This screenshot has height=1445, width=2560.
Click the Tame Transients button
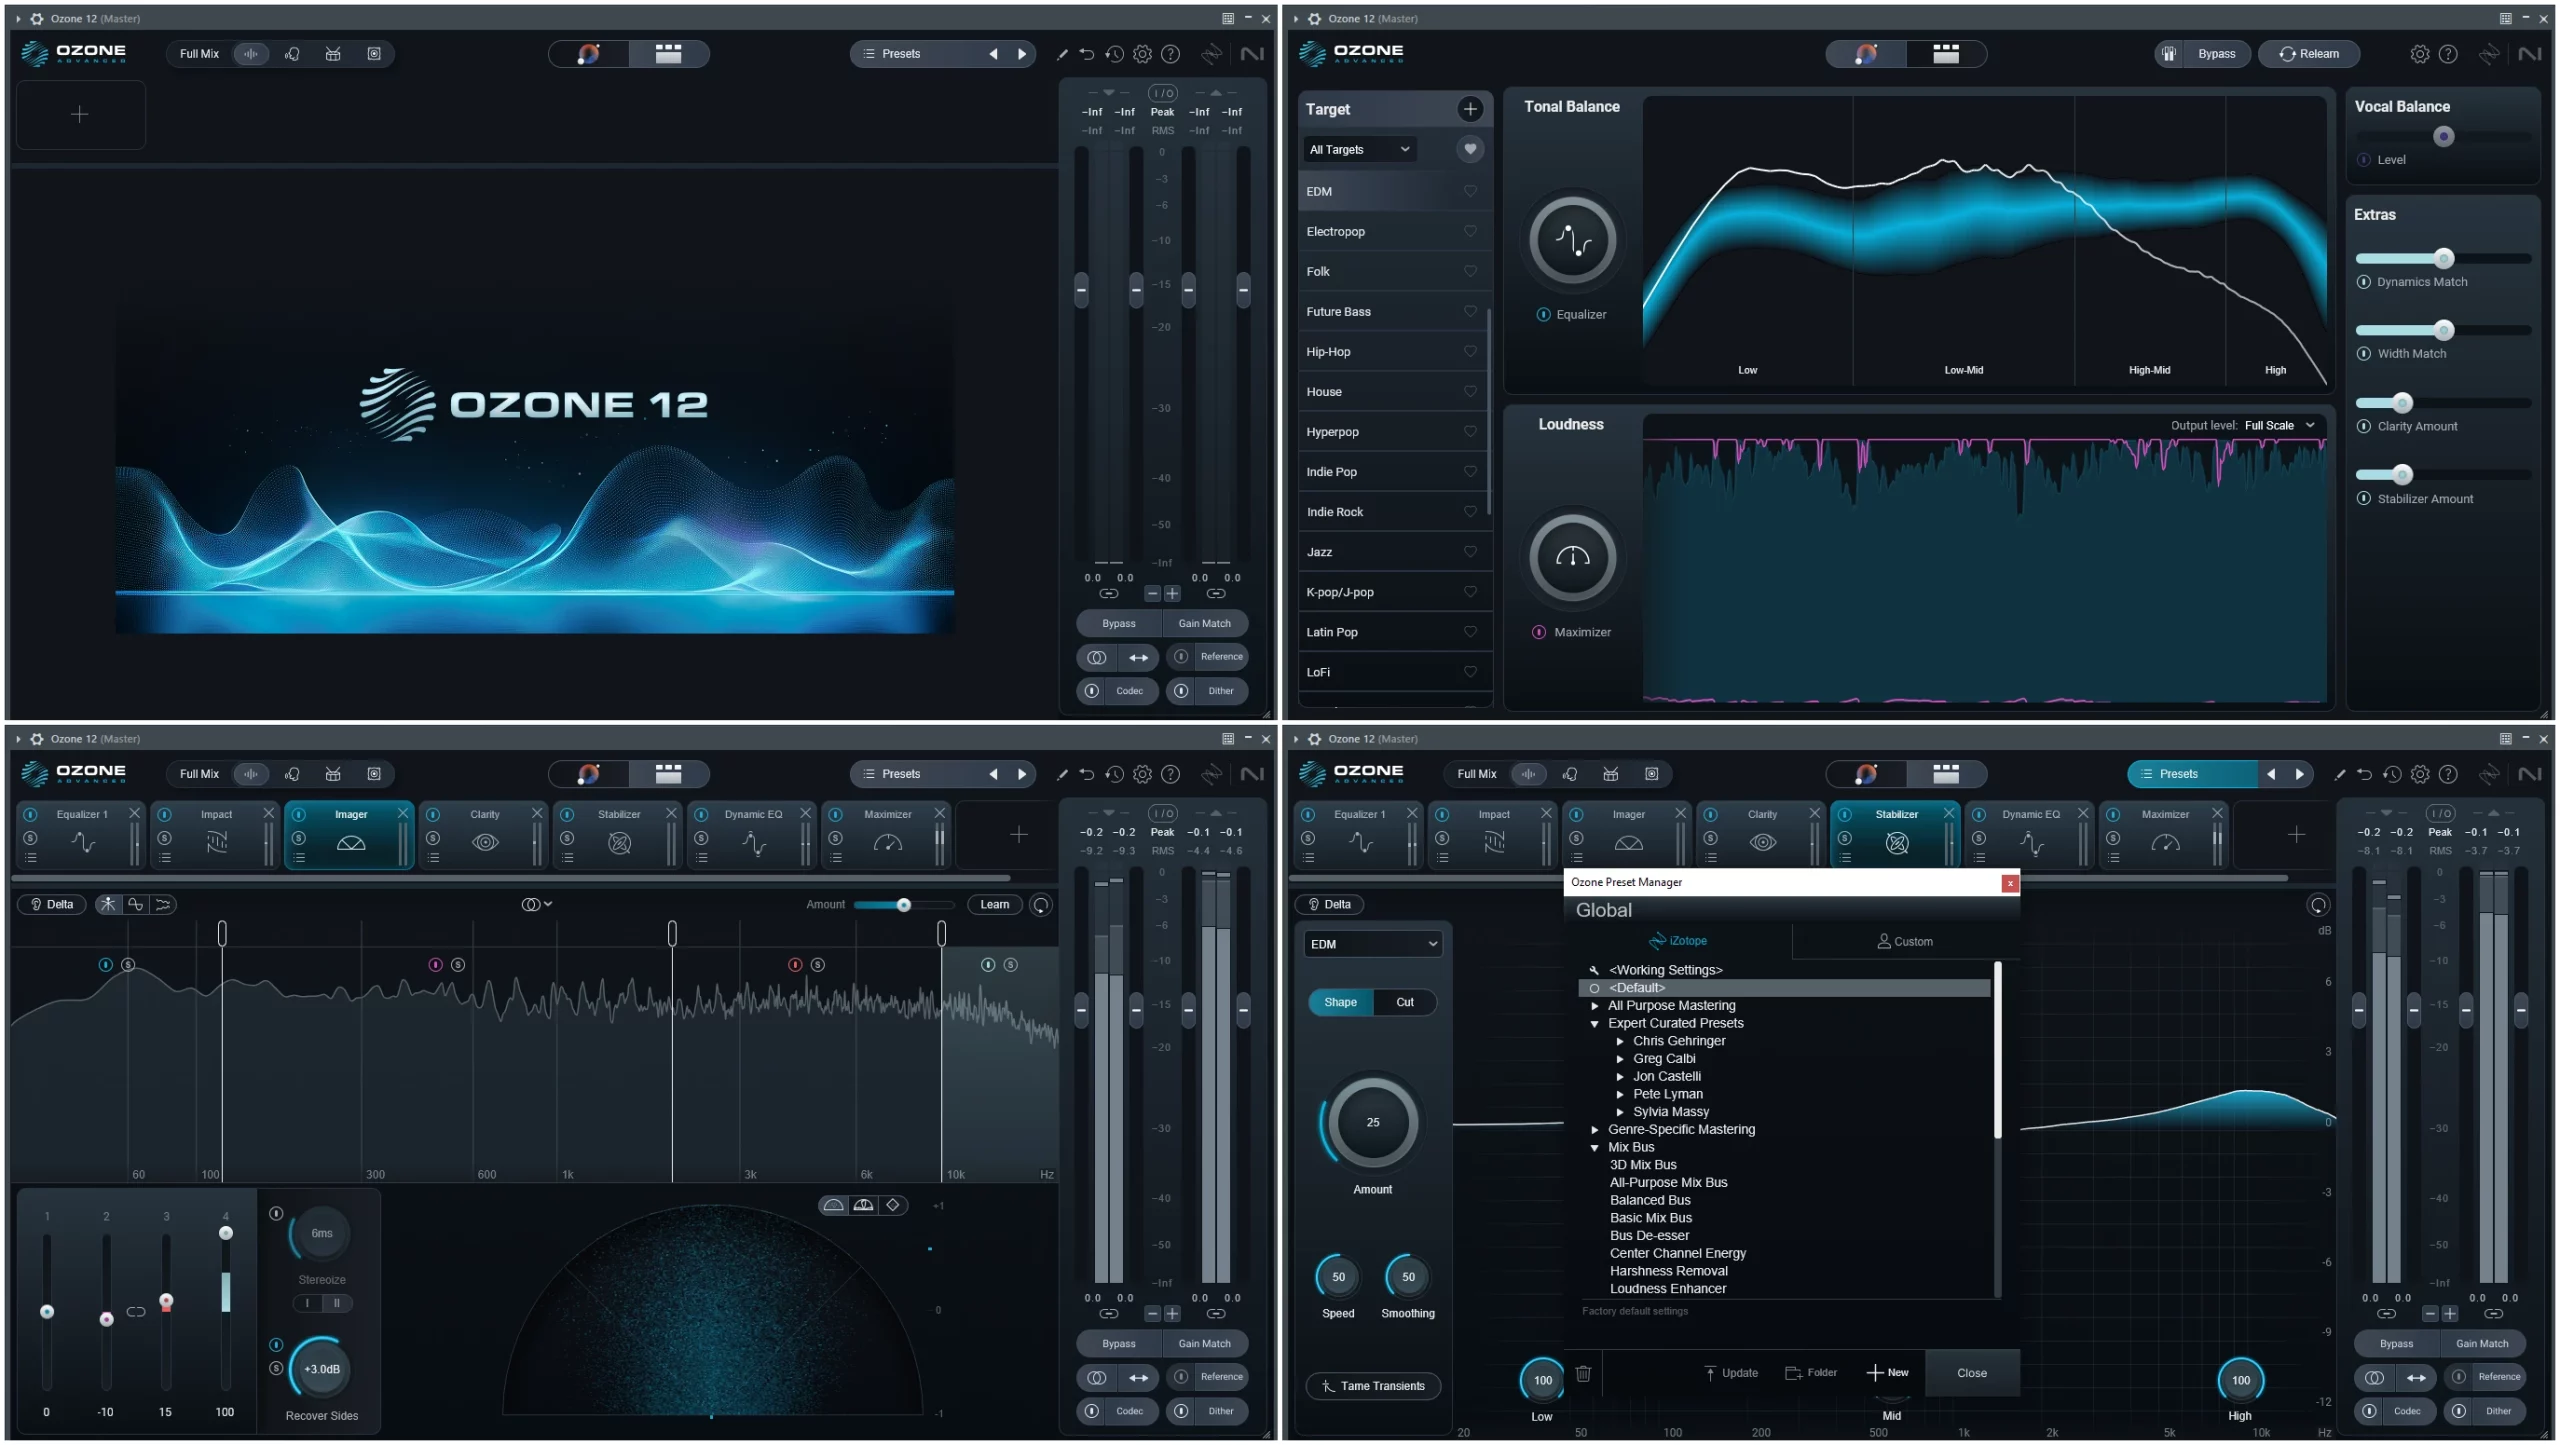click(1372, 1386)
